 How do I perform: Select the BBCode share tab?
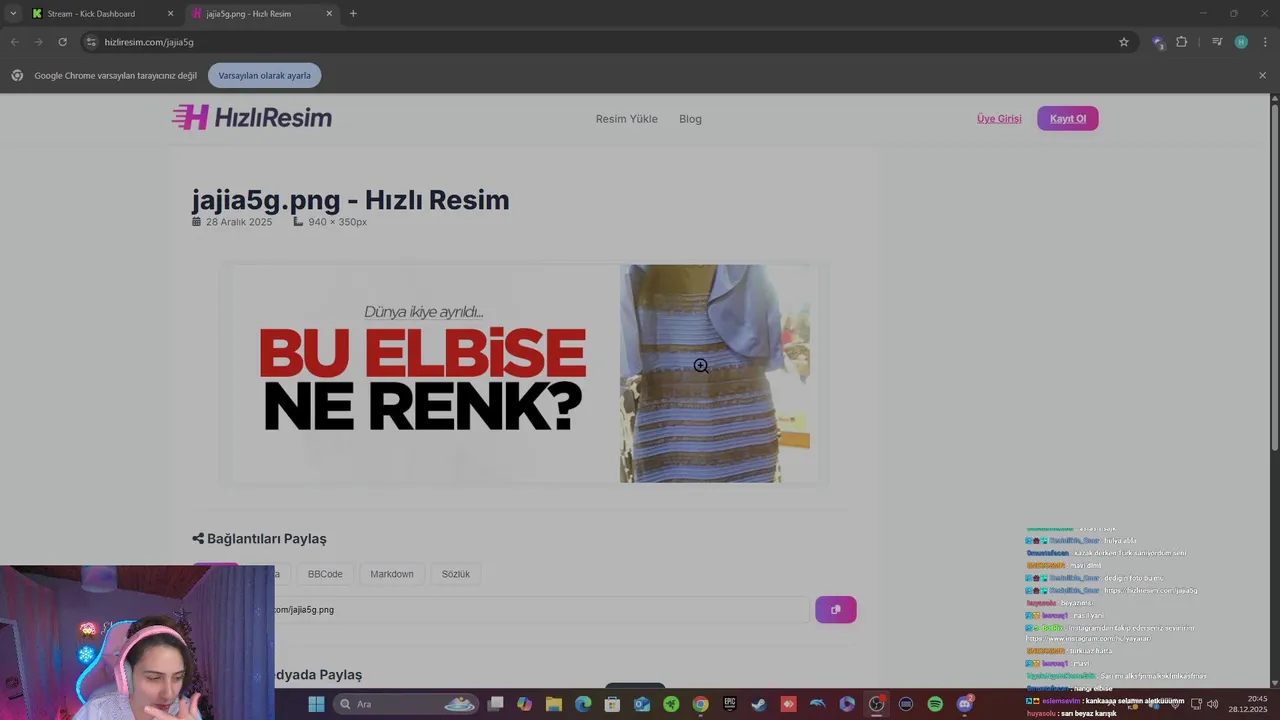[x=325, y=574]
